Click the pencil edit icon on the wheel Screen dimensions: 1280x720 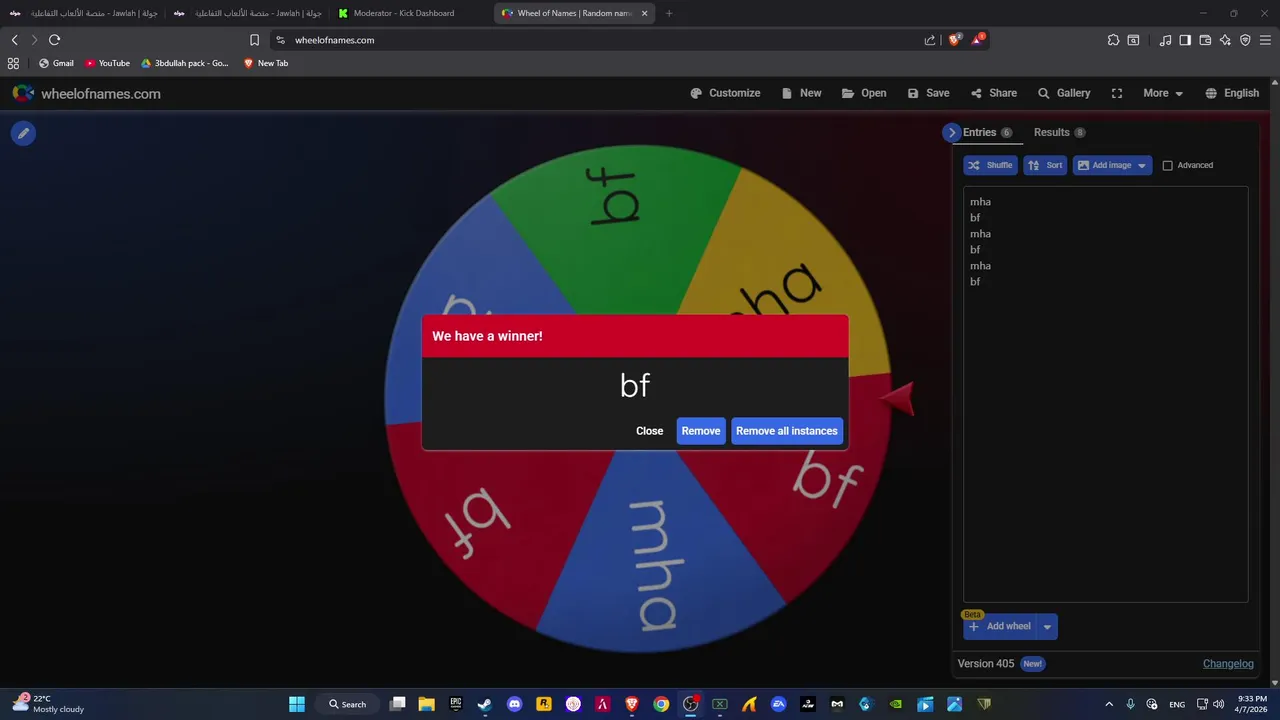[23, 133]
